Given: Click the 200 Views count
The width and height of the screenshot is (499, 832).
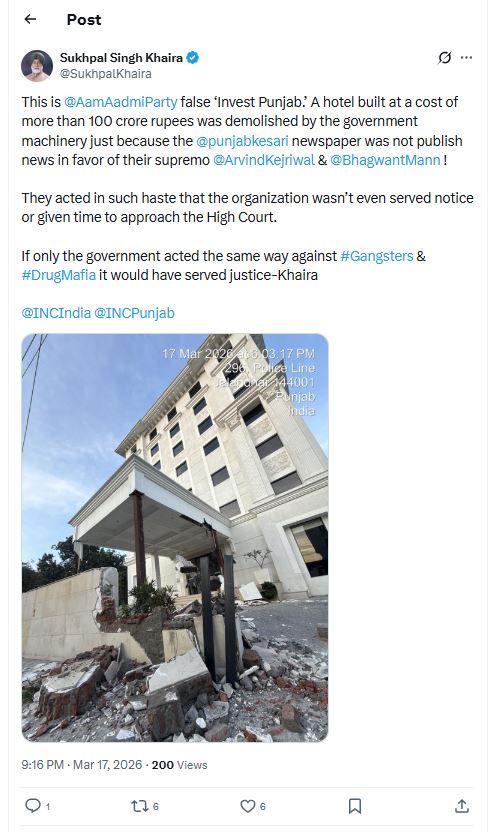Looking at the screenshot, I should click(x=179, y=765).
